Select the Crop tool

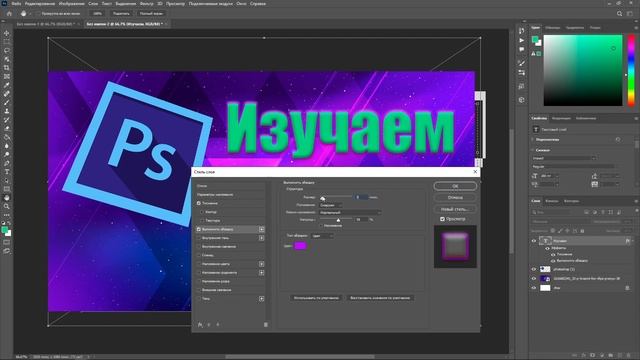pyautogui.click(x=7, y=68)
